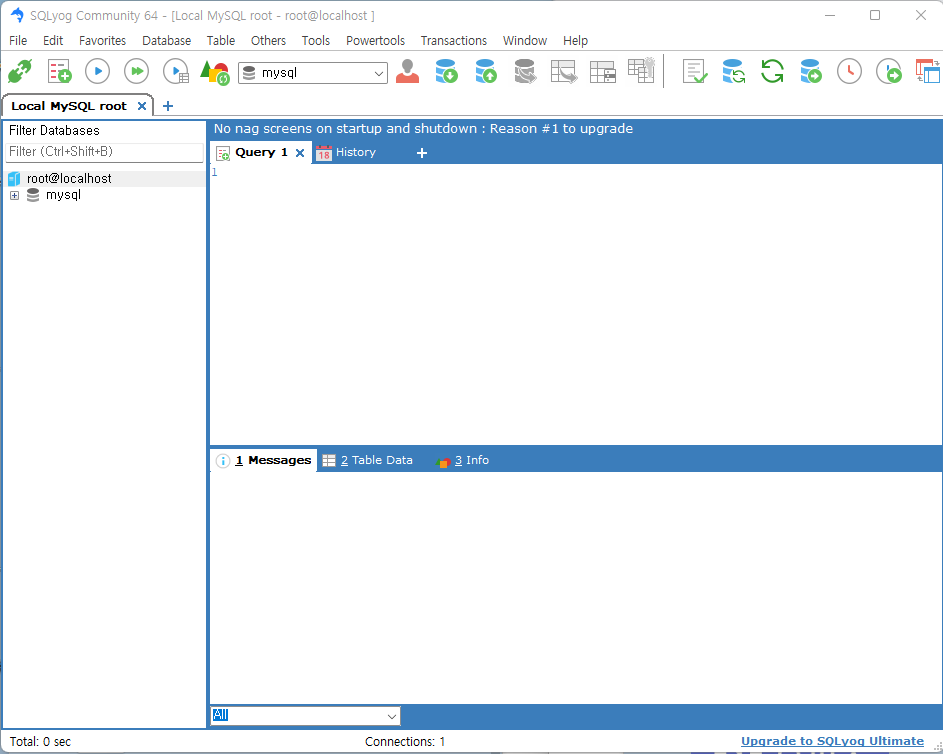Viewport: 943px width, 754px height.
Task: Expand the mysql database tree node
Action: [14, 195]
